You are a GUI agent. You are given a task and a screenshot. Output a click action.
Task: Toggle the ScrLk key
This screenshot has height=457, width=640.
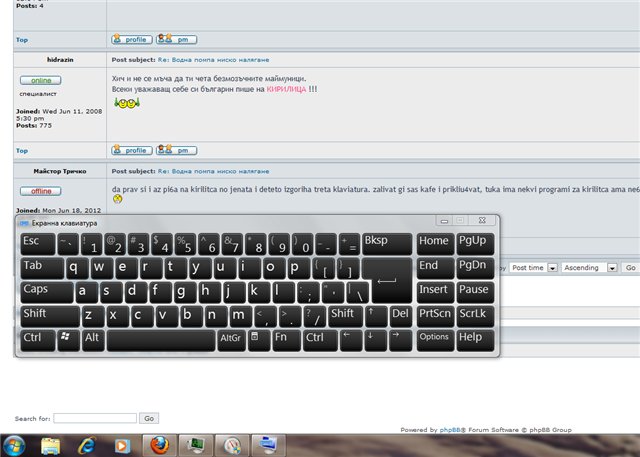(x=475, y=314)
